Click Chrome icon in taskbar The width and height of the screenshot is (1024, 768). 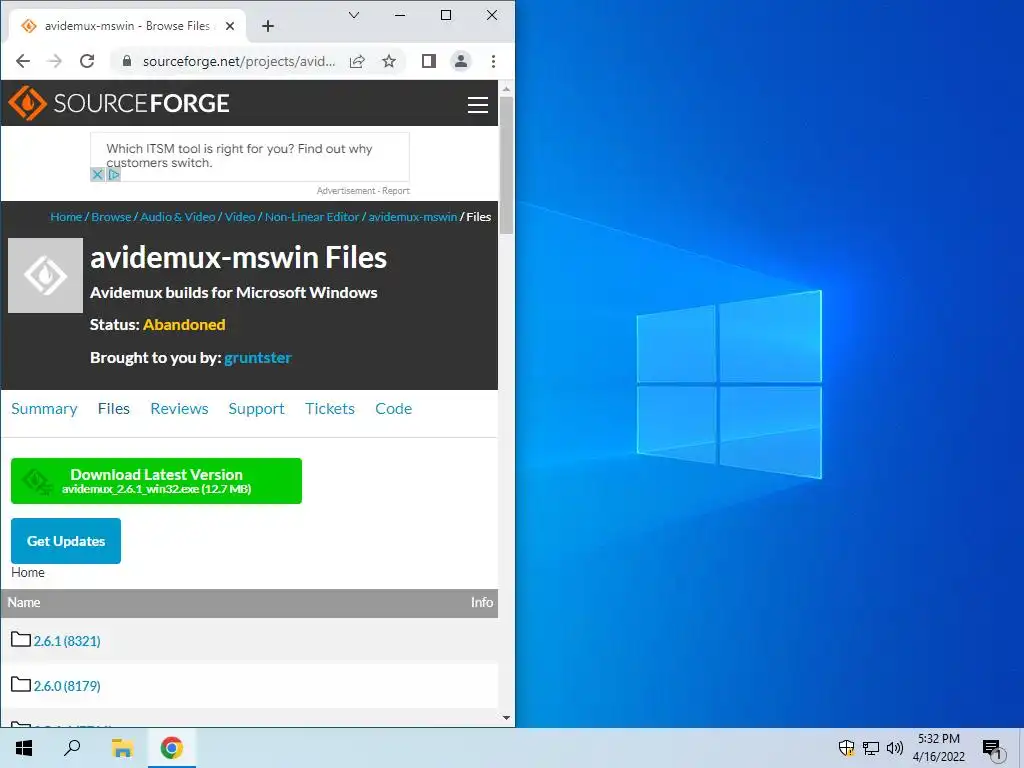pyautogui.click(x=172, y=748)
